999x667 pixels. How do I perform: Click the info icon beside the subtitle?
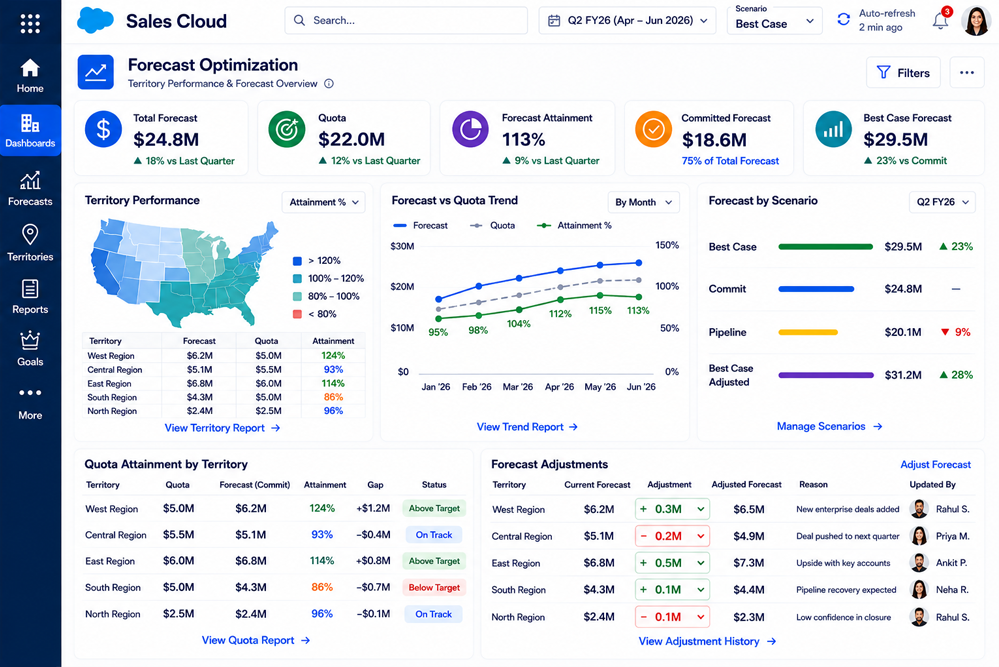[x=329, y=83]
